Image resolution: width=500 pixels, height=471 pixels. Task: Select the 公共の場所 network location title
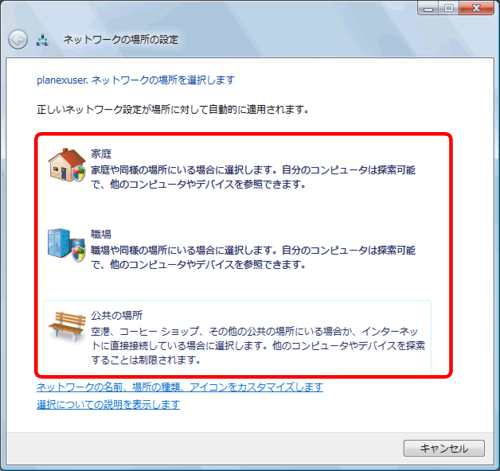[x=117, y=315]
